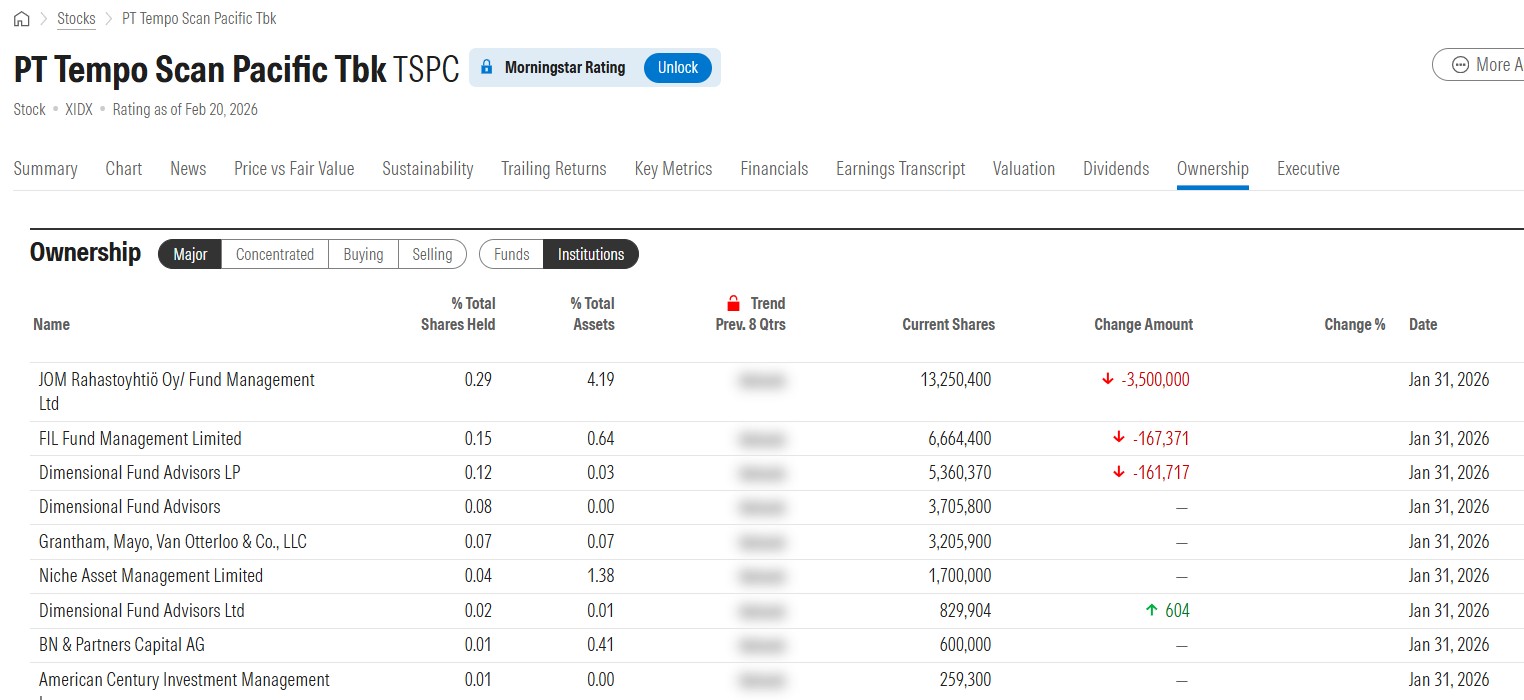Select American Century Investment Management name
Viewport: 1524px width, 700px height.
click(184, 680)
